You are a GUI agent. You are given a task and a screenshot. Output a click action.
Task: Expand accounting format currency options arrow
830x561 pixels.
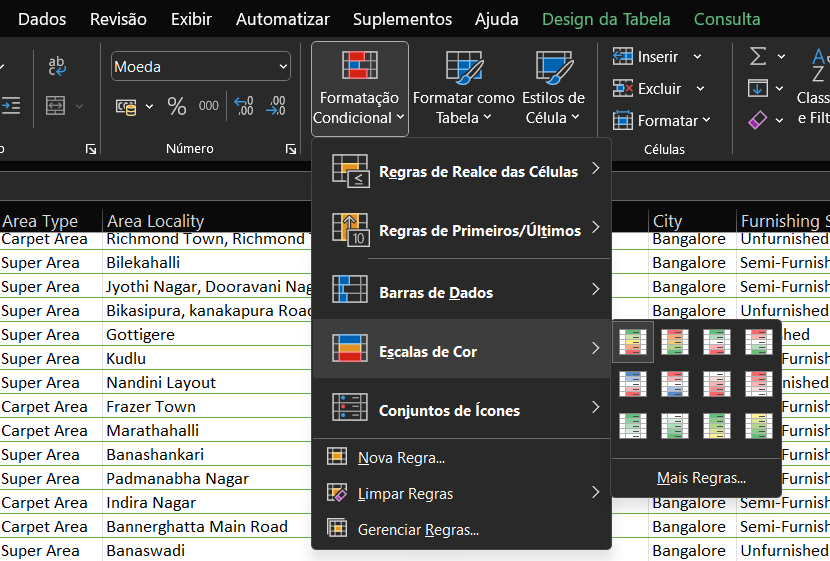coord(149,106)
